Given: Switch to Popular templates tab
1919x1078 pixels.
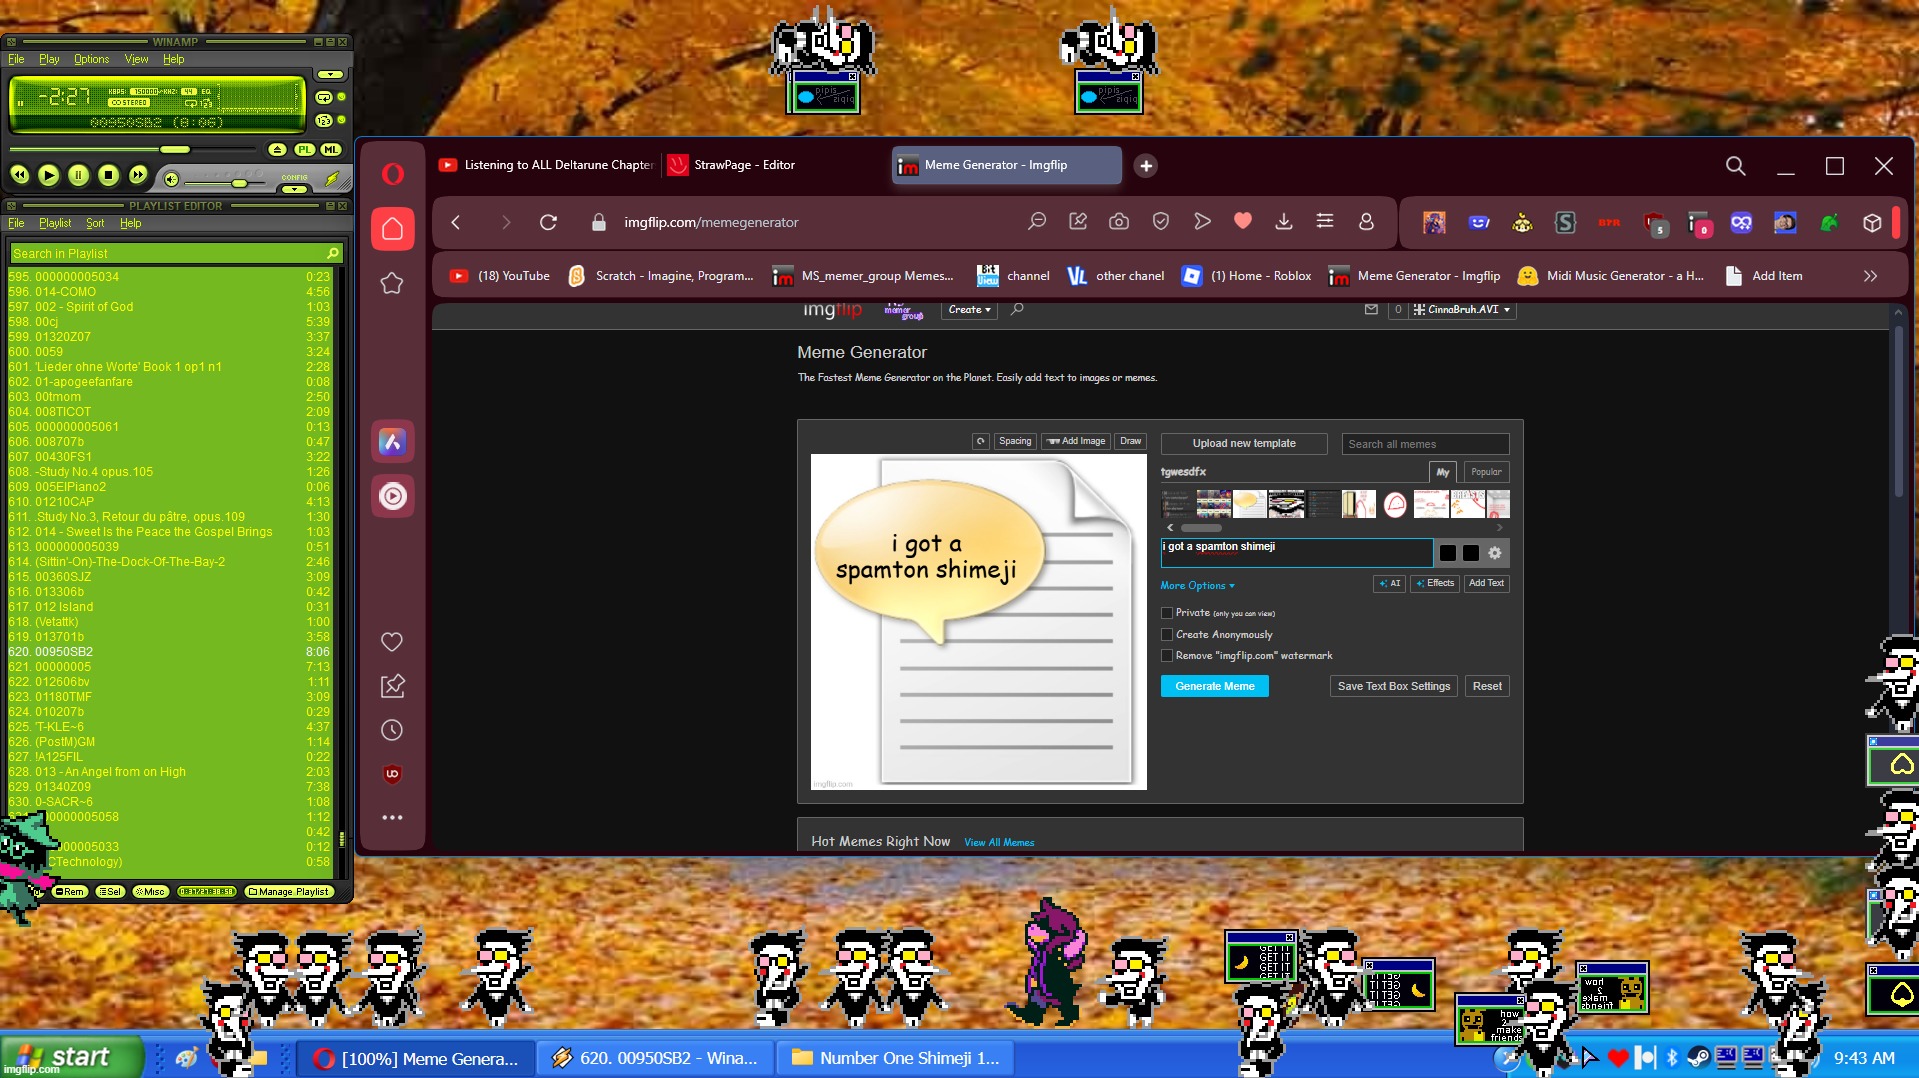Looking at the screenshot, I should pyautogui.click(x=1486, y=472).
